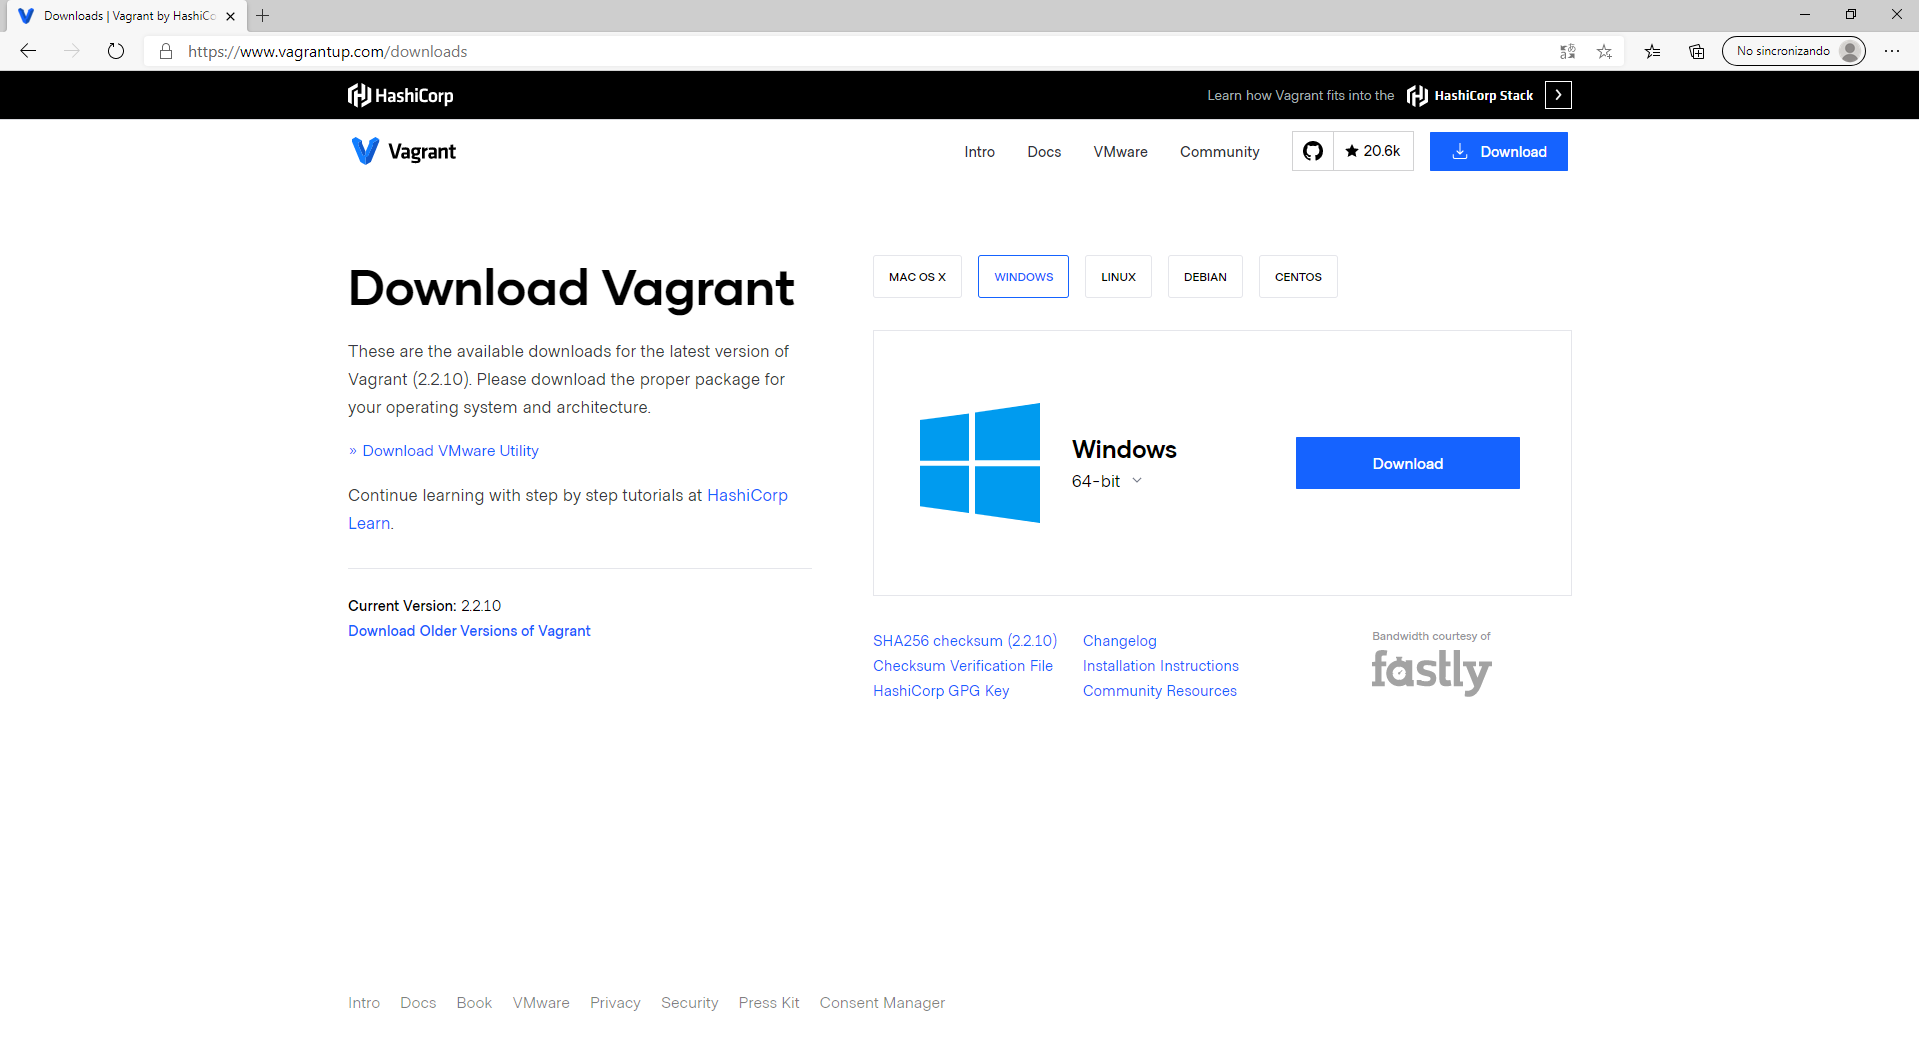Open the Docs navigation item
1919x1039 pixels.
[1043, 152]
